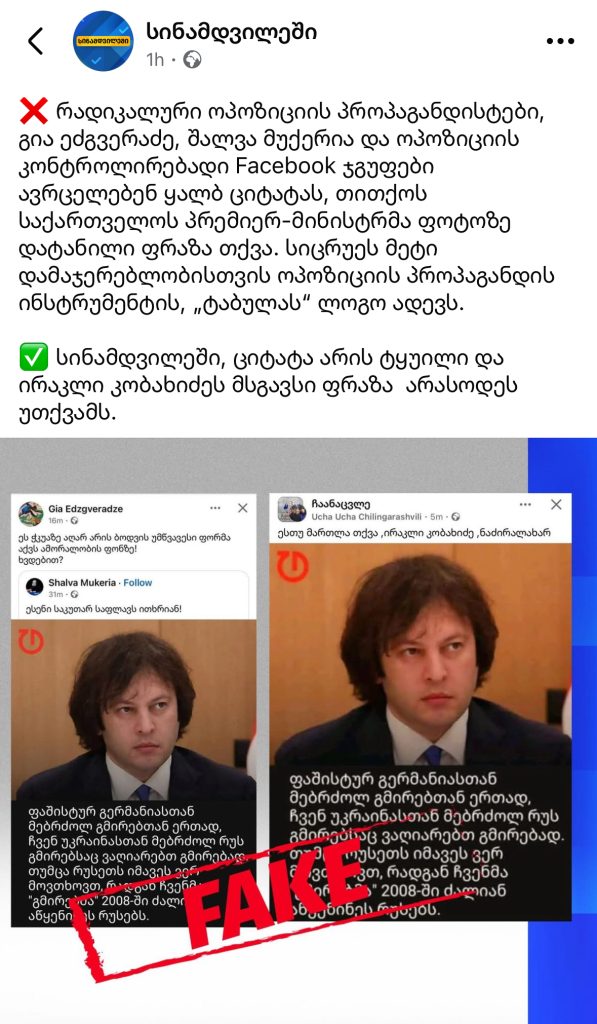Tap the public globe privacy icon
This screenshot has width=597, height=1024.
click(x=192, y=60)
